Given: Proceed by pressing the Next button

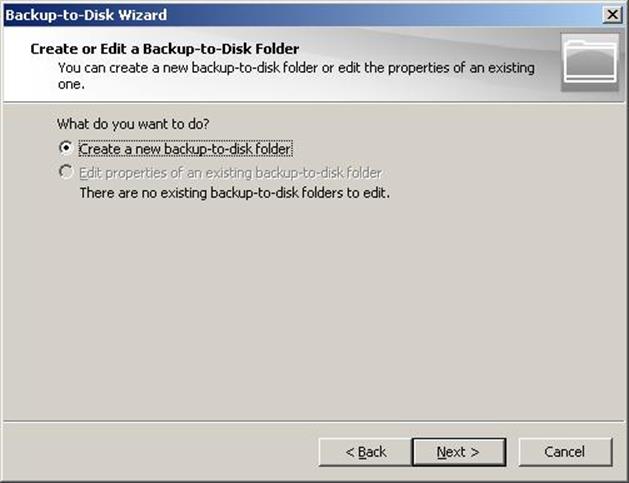Looking at the screenshot, I should [x=458, y=452].
